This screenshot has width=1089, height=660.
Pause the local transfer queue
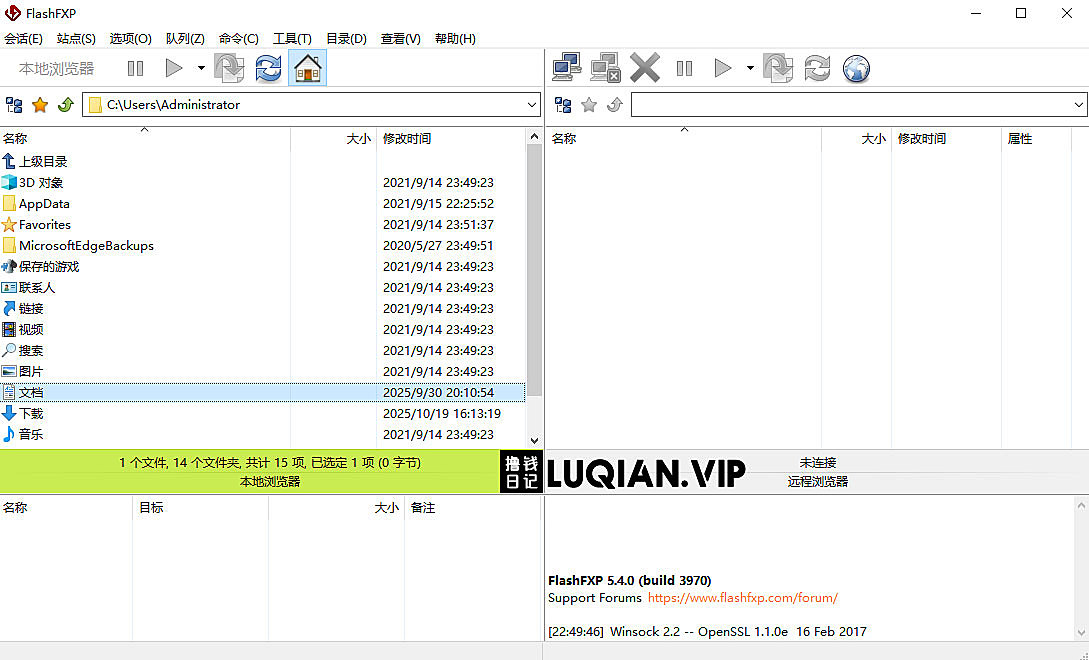[x=135, y=68]
